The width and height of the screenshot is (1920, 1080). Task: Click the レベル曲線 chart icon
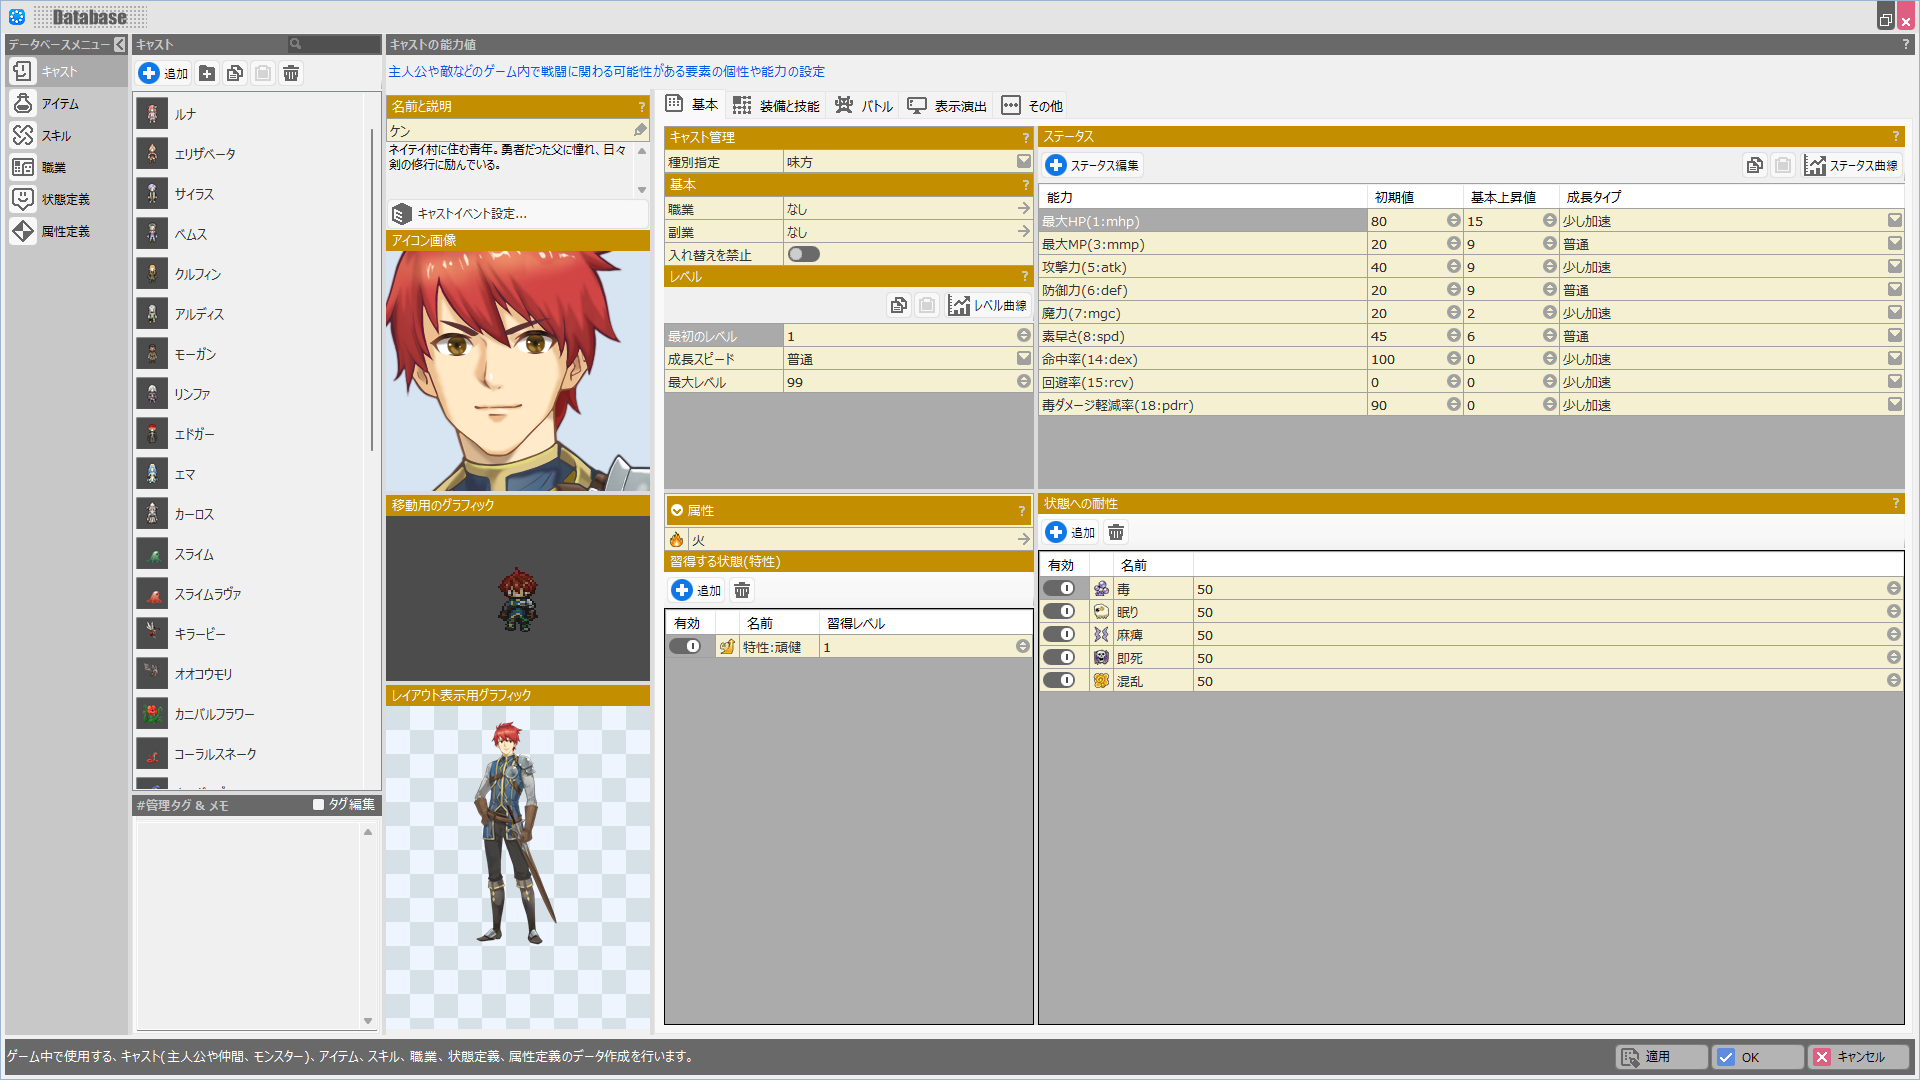tap(959, 306)
